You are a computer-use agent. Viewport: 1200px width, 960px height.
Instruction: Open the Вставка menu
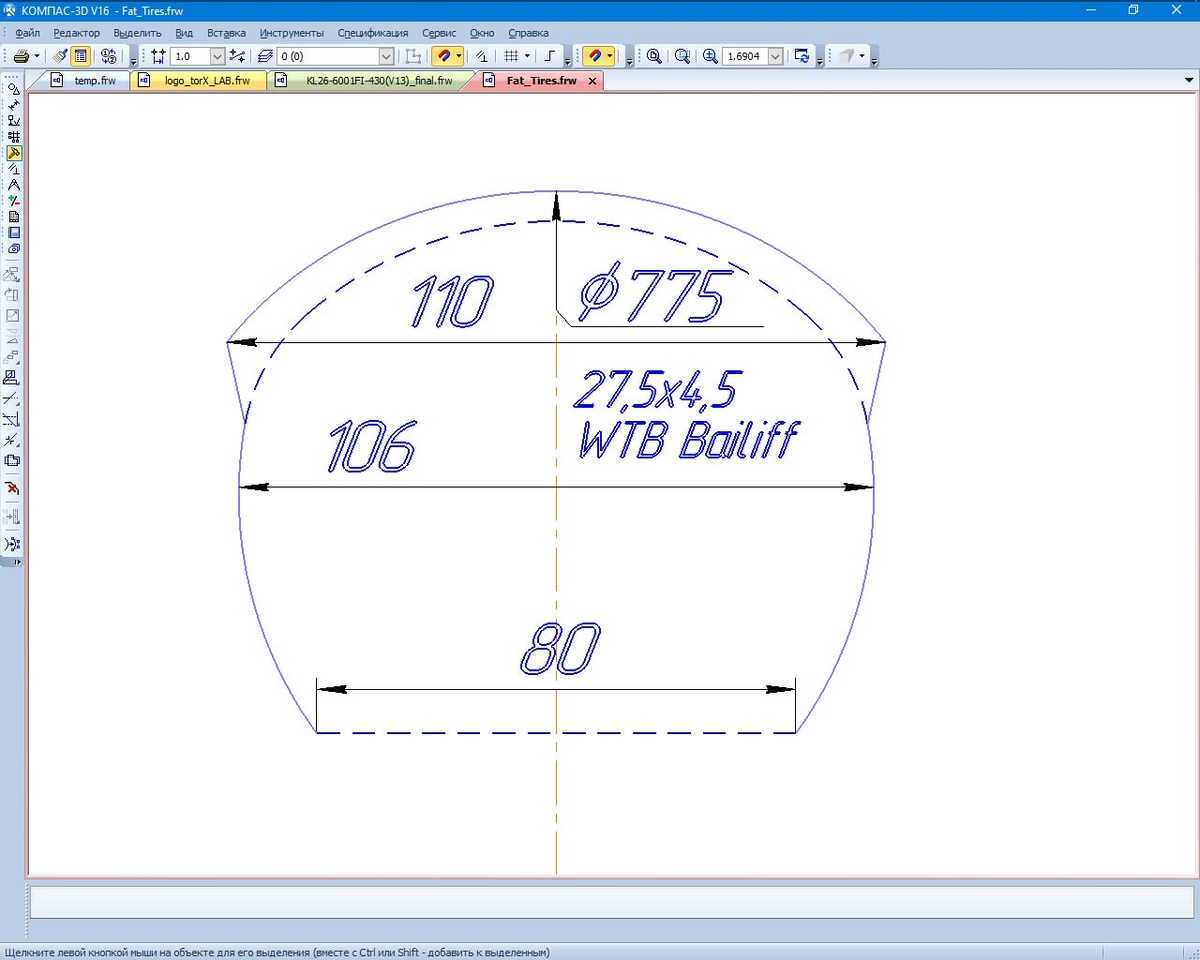(x=226, y=33)
